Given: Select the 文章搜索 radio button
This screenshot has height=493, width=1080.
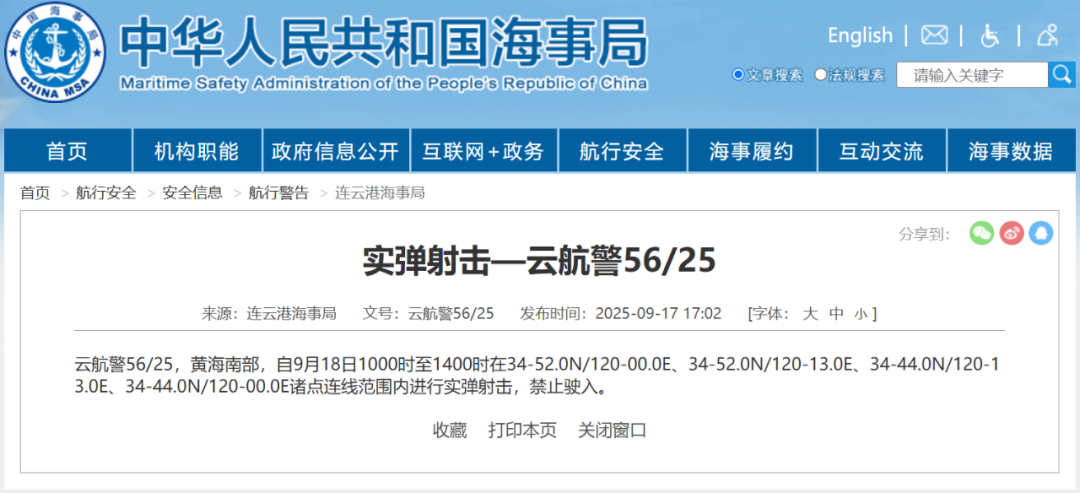Looking at the screenshot, I should [738, 74].
